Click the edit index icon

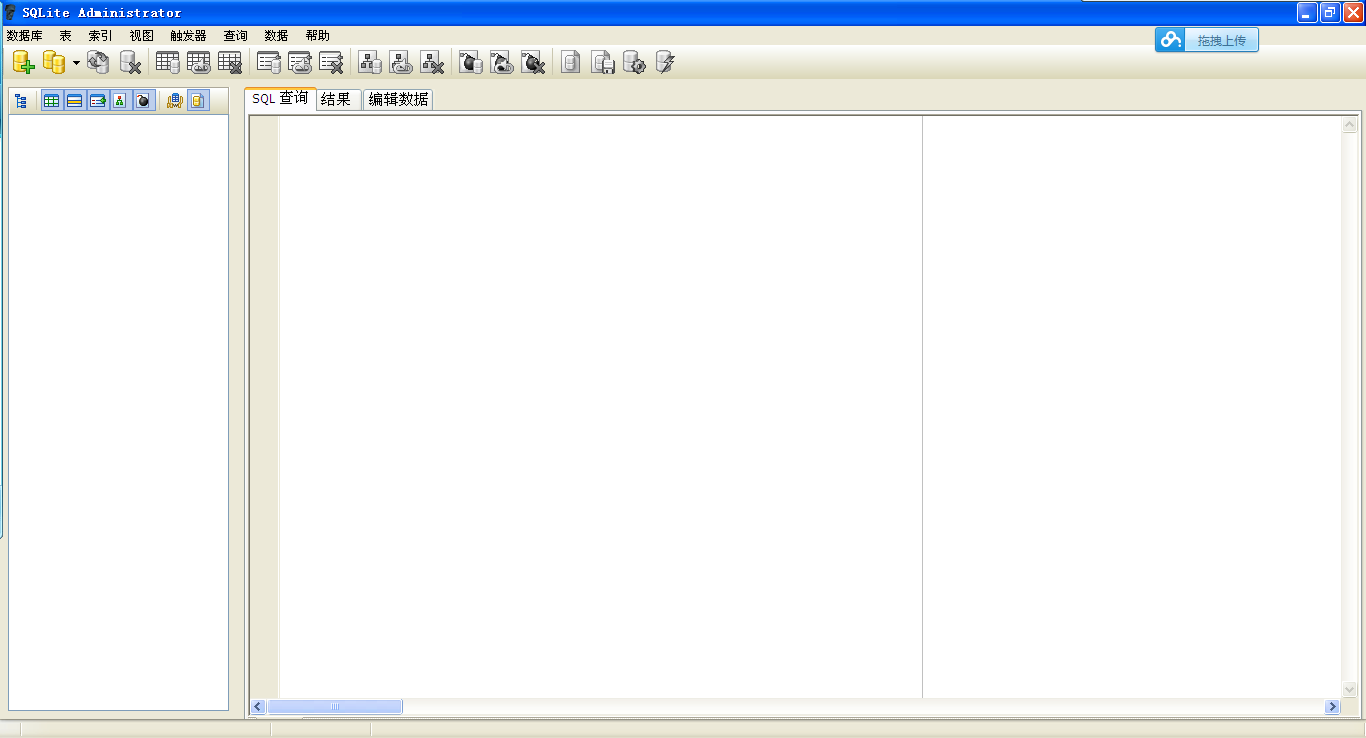(300, 62)
